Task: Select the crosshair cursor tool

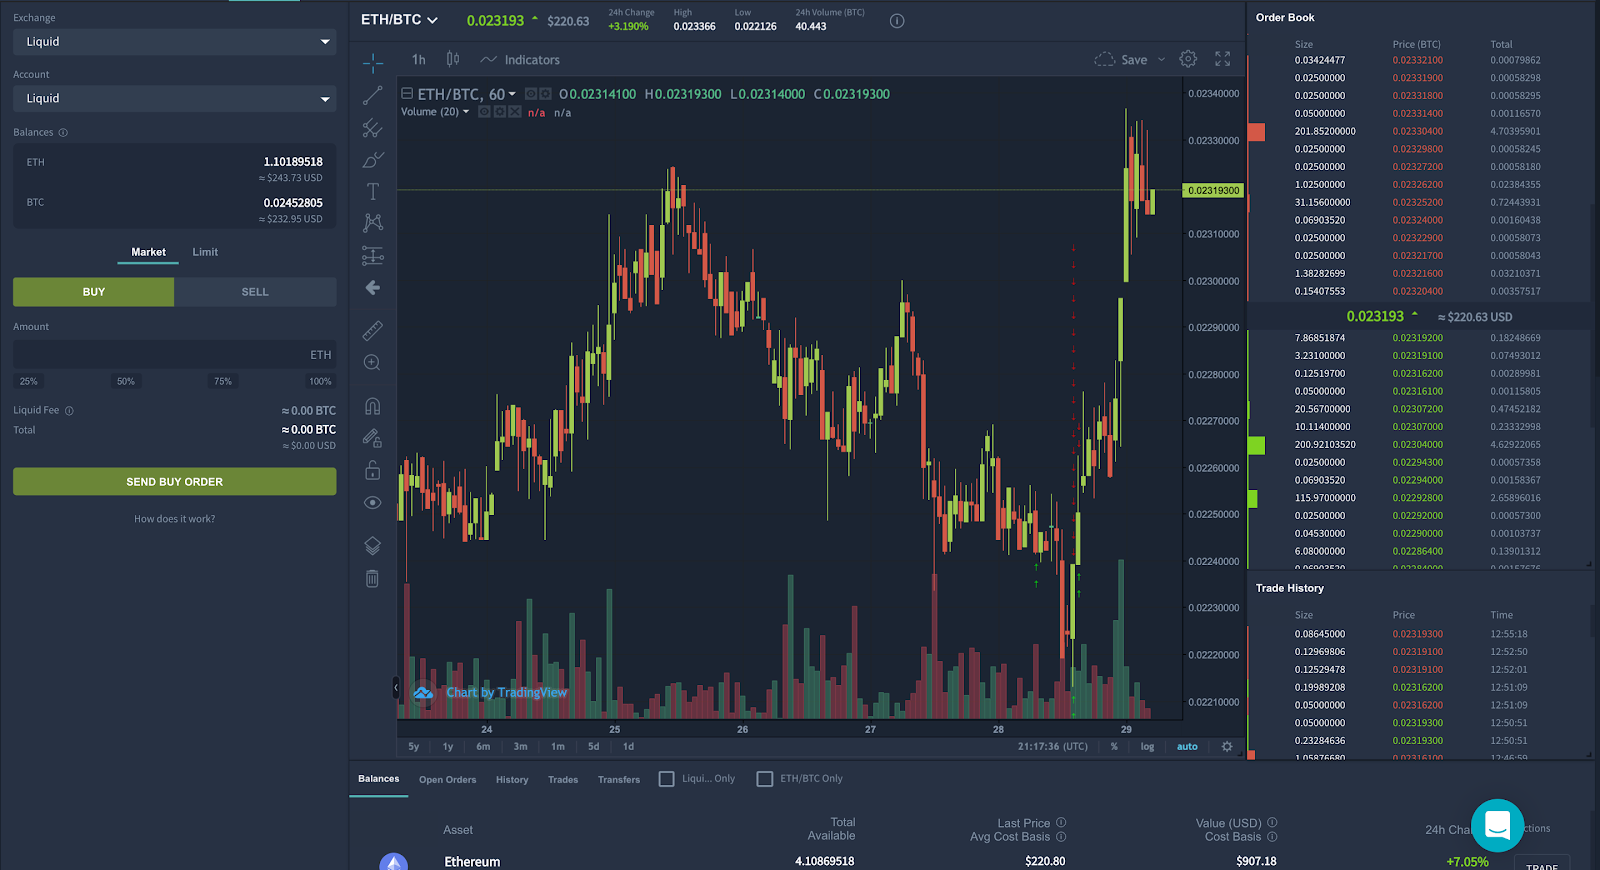Action: (x=373, y=63)
